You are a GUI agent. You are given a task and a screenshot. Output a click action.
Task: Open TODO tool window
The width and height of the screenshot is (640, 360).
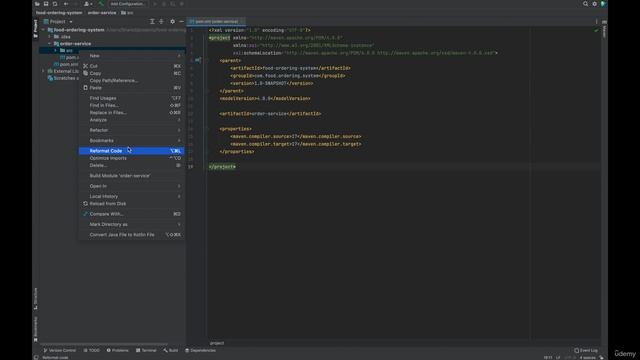(91, 350)
